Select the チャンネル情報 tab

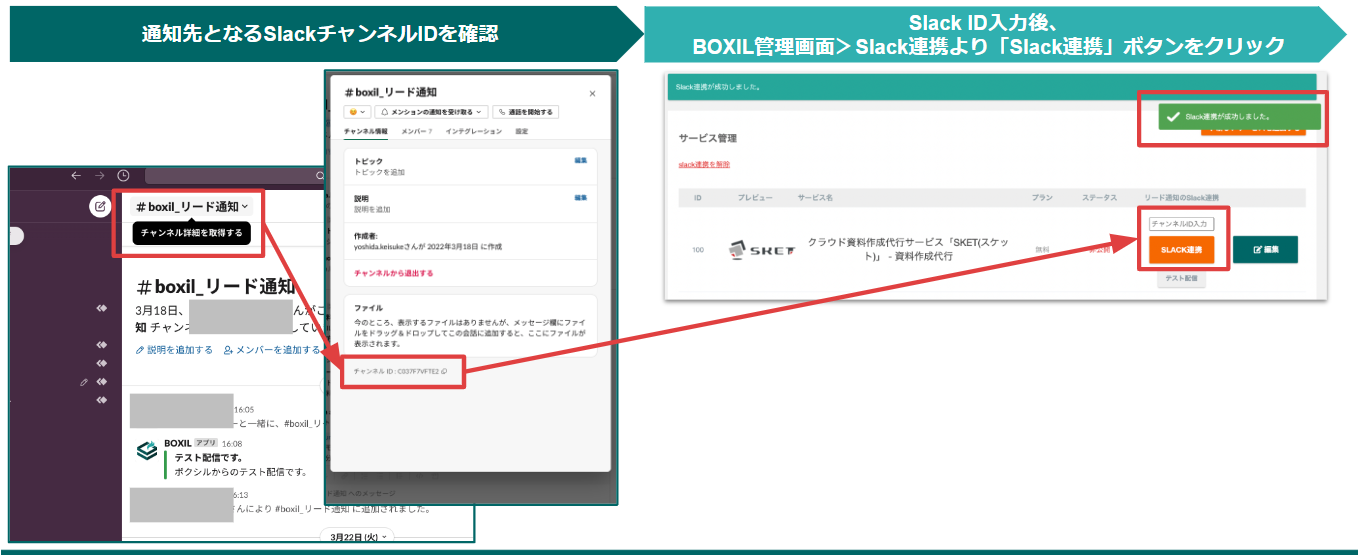click(x=365, y=131)
